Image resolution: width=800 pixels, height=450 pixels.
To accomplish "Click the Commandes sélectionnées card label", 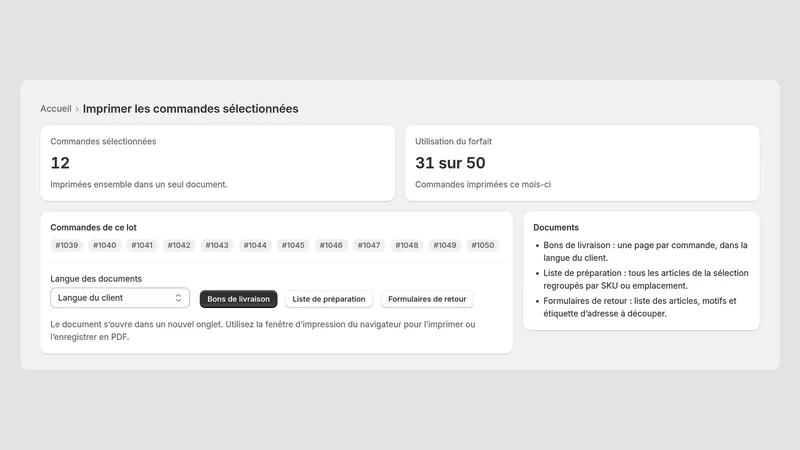I will click(103, 141).
